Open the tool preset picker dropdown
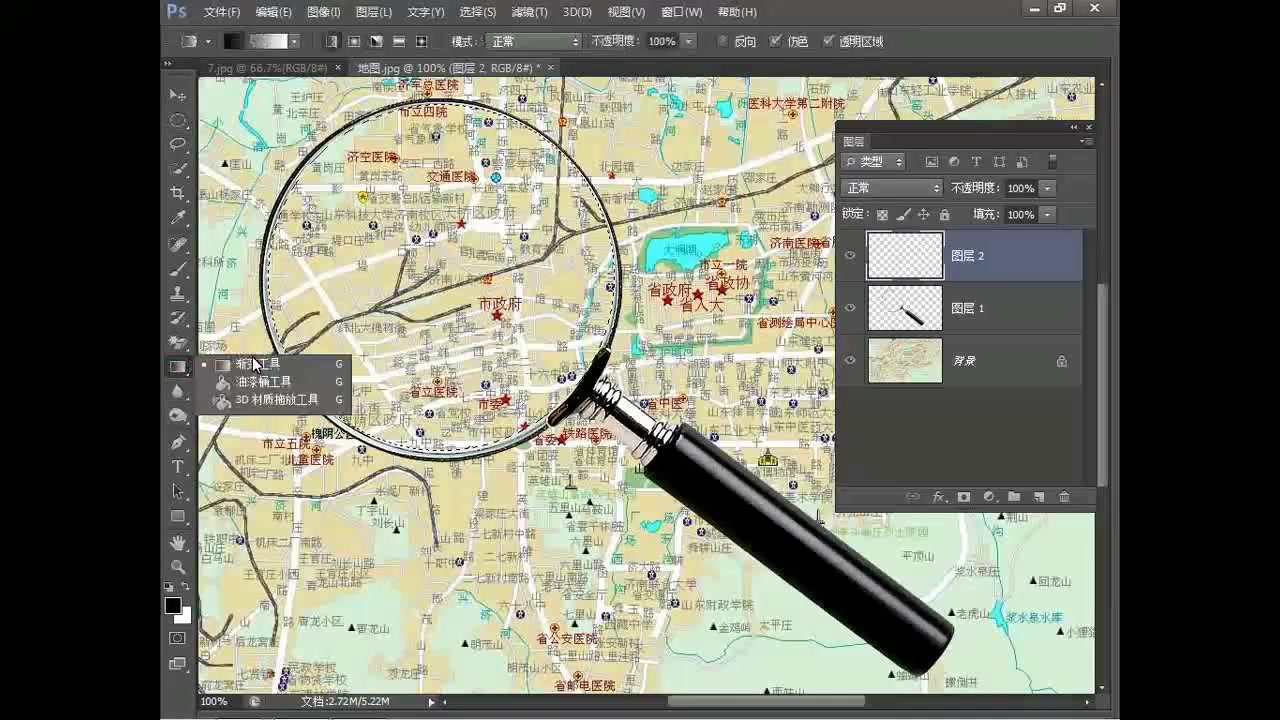 pos(208,41)
